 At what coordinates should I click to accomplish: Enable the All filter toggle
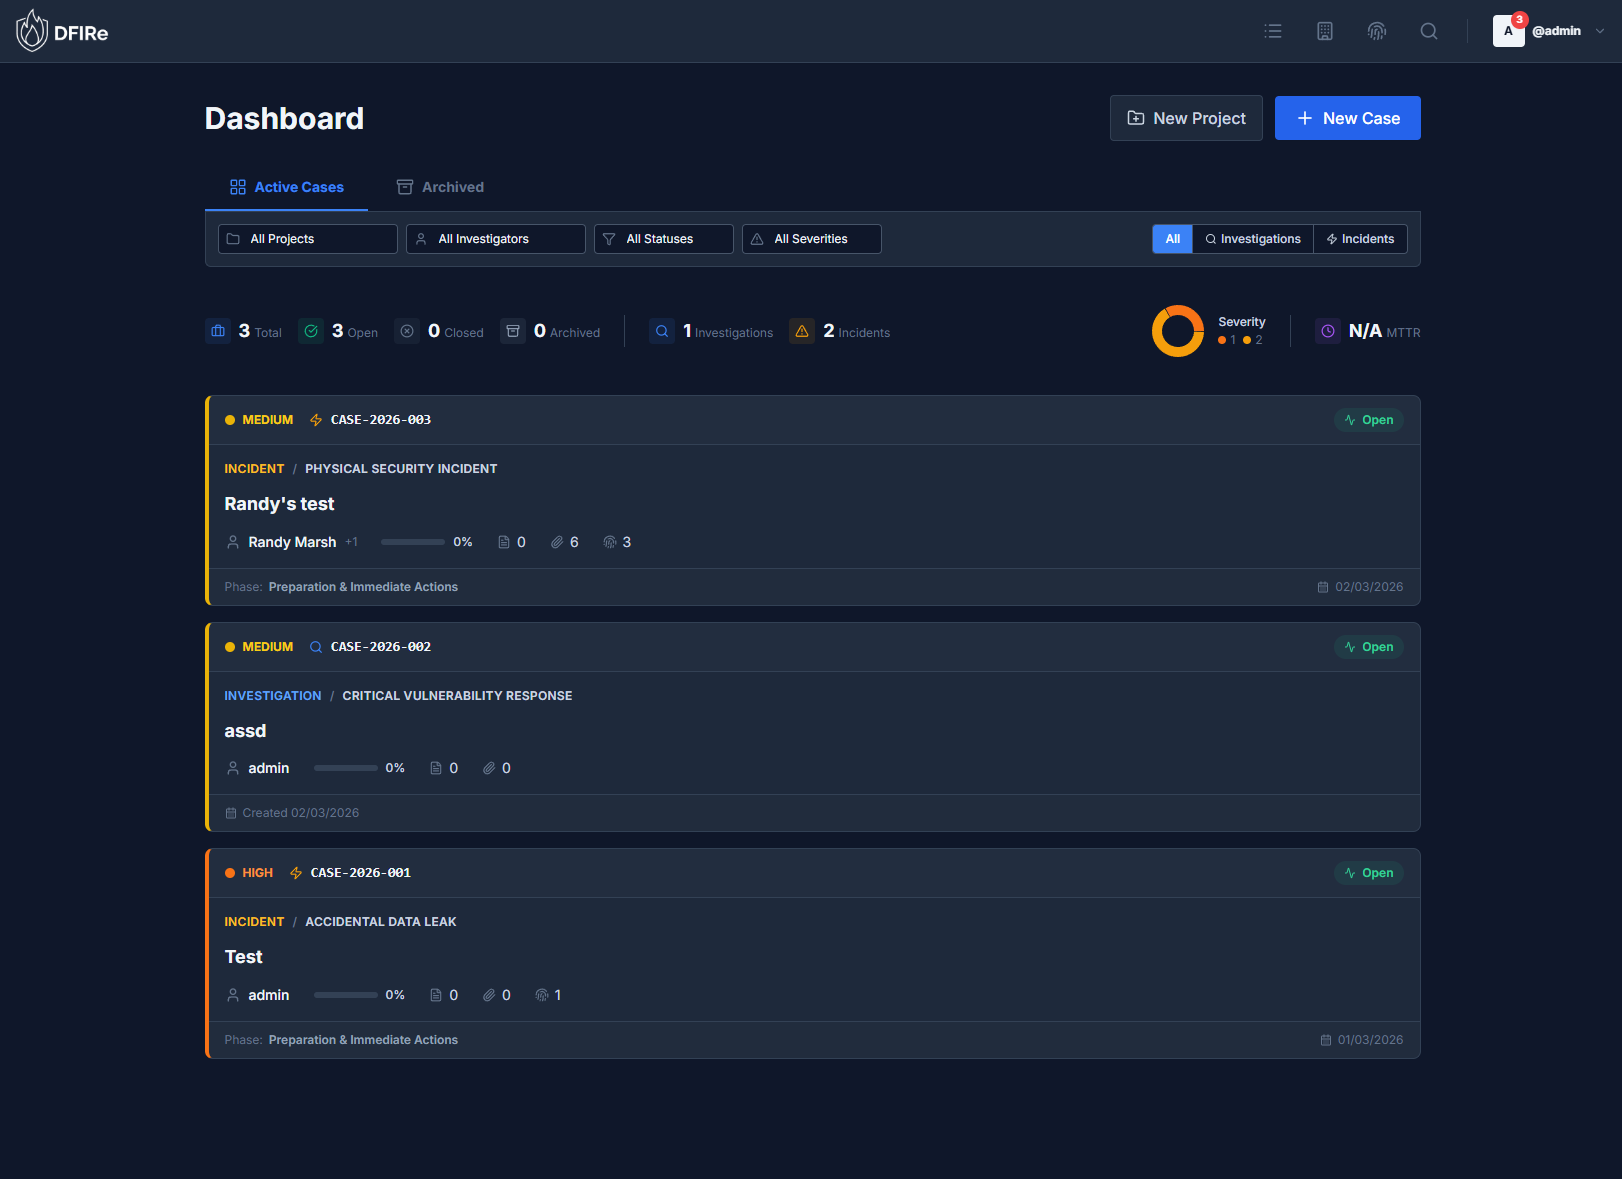coord(1172,239)
